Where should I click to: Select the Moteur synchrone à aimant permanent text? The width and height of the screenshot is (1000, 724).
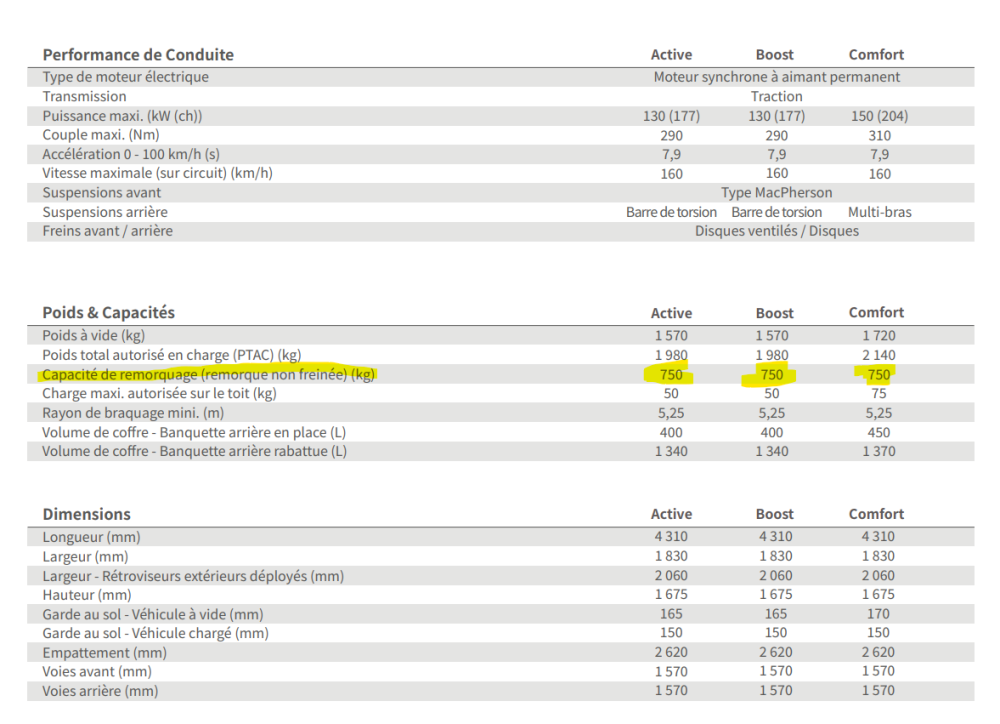tap(776, 77)
